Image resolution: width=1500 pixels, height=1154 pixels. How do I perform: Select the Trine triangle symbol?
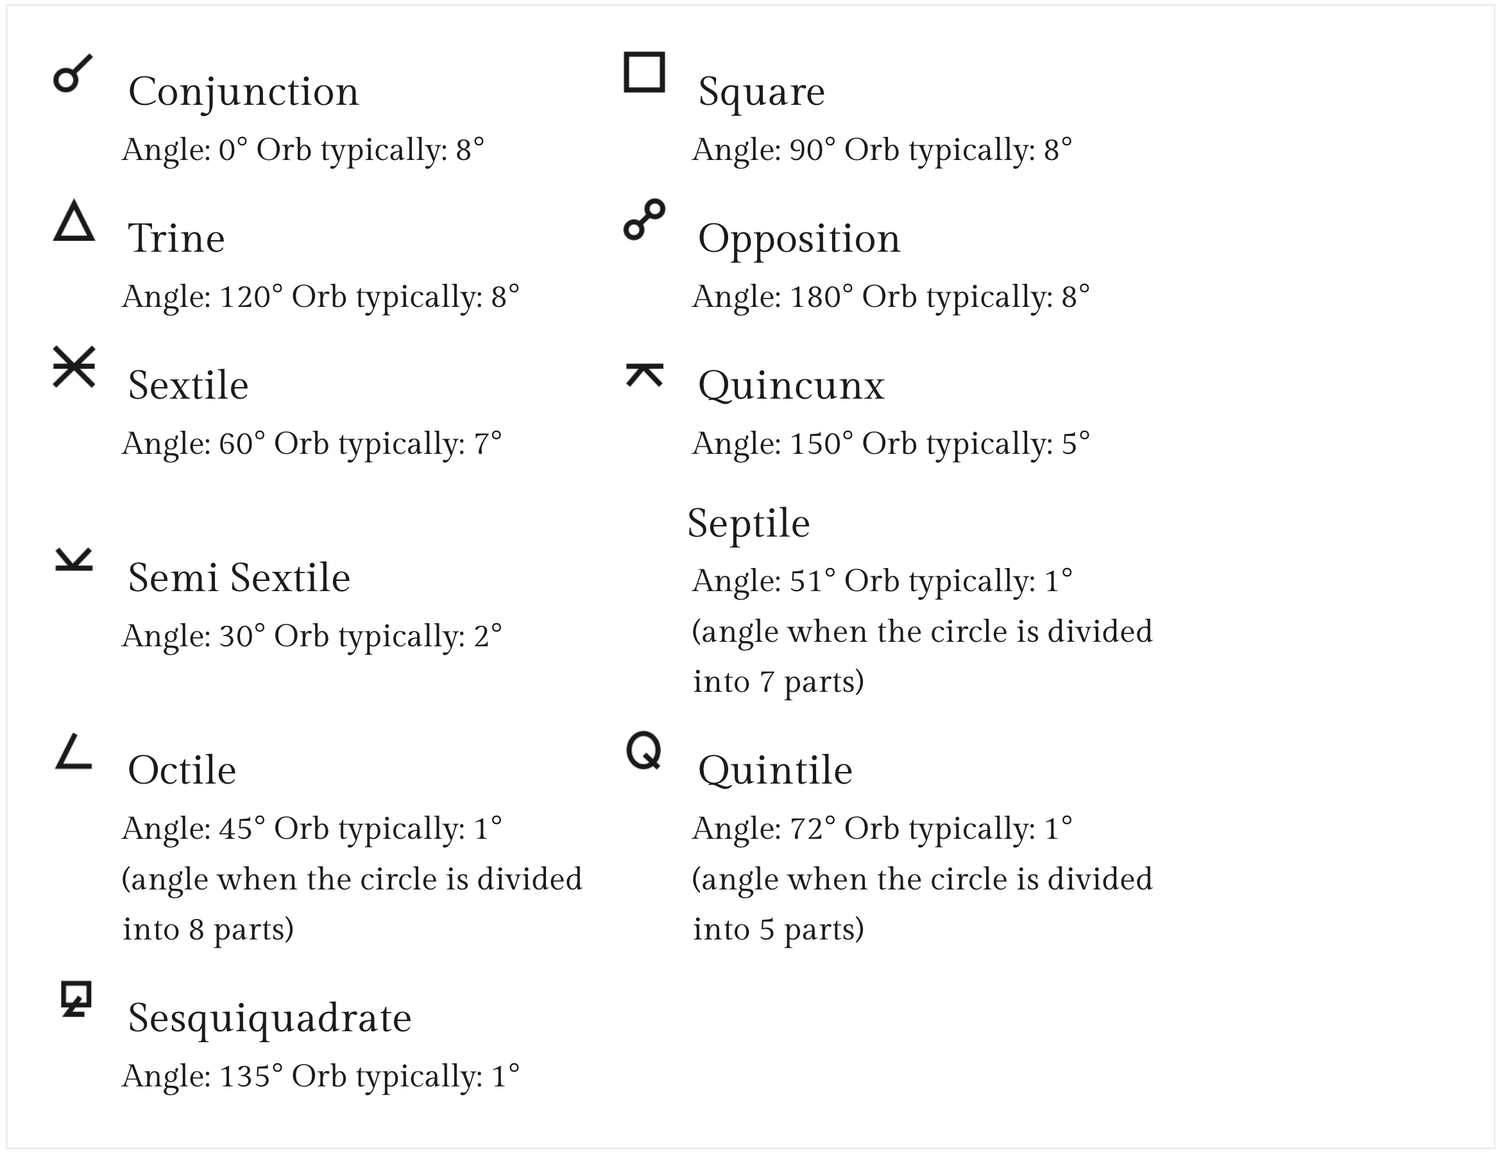pyautogui.click(x=74, y=221)
